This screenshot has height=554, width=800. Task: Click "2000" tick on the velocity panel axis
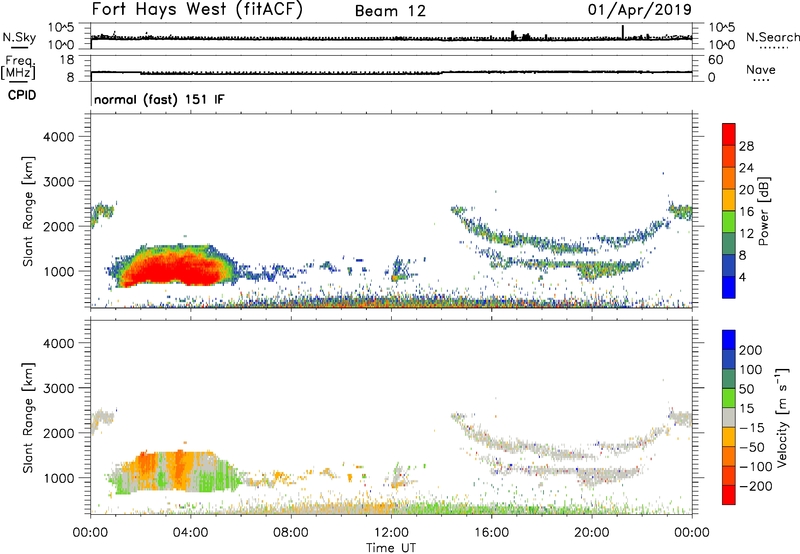pyautogui.click(x=59, y=433)
